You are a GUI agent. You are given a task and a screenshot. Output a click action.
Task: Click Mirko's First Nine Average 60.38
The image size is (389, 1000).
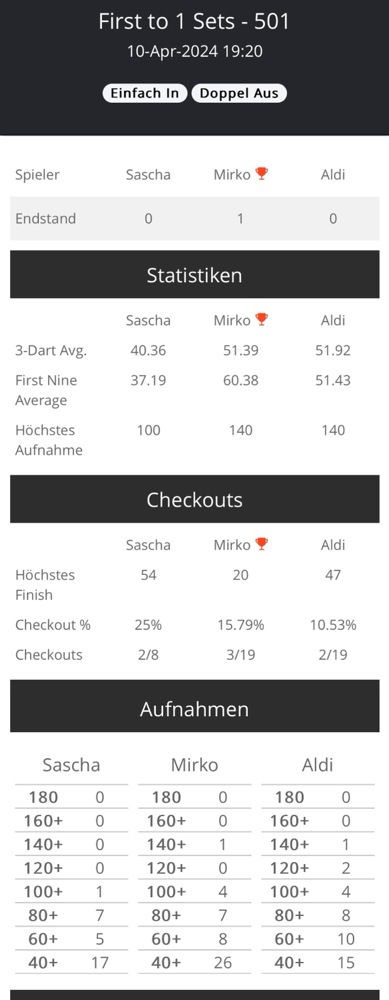click(x=240, y=380)
